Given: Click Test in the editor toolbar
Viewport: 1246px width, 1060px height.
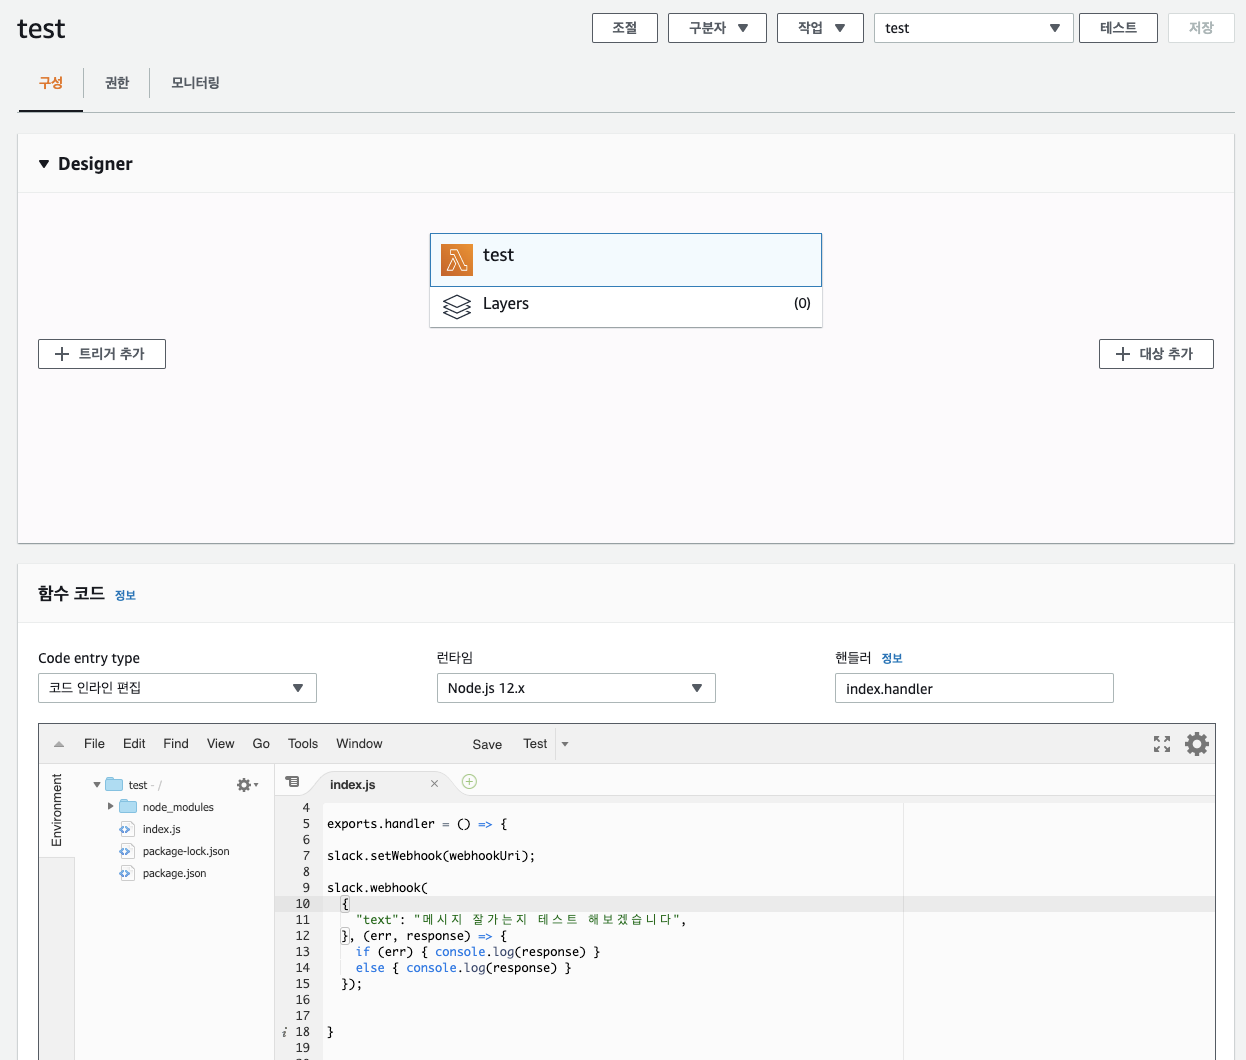Looking at the screenshot, I should point(535,744).
